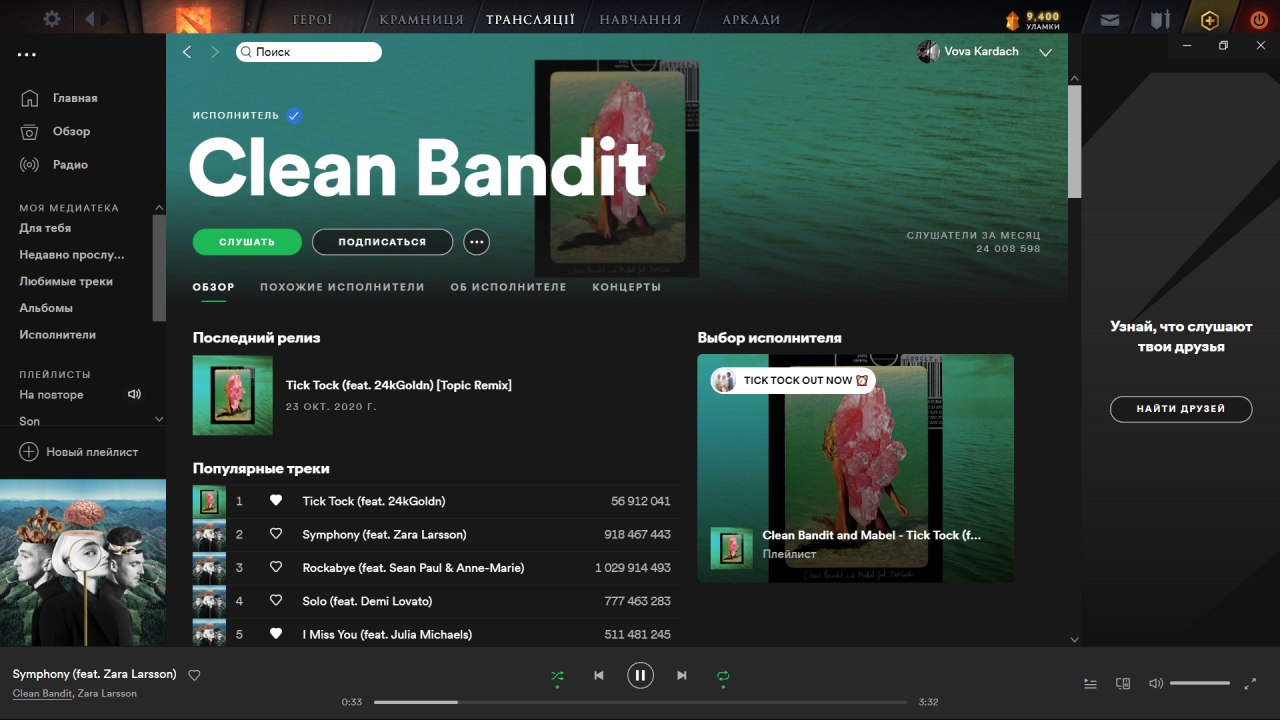Enter fullscreen mode icon
The image size is (1280, 720).
[1250, 684]
